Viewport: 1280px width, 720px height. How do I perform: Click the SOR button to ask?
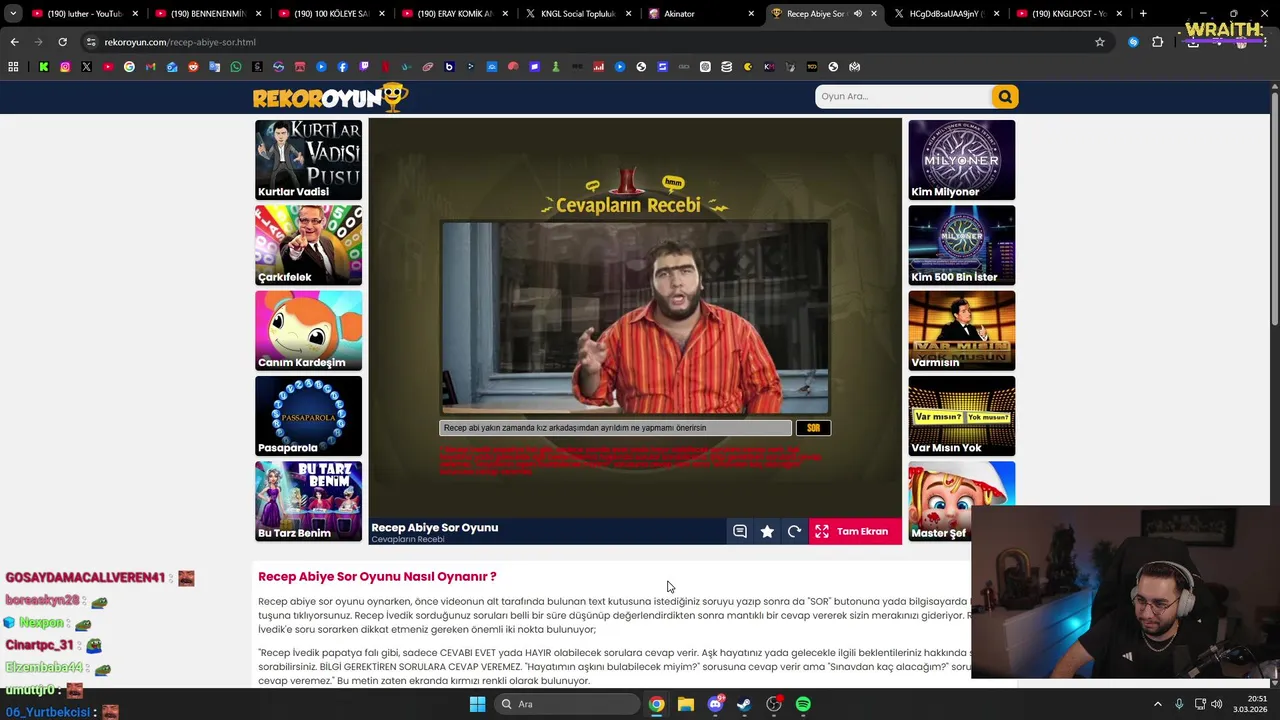point(813,428)
